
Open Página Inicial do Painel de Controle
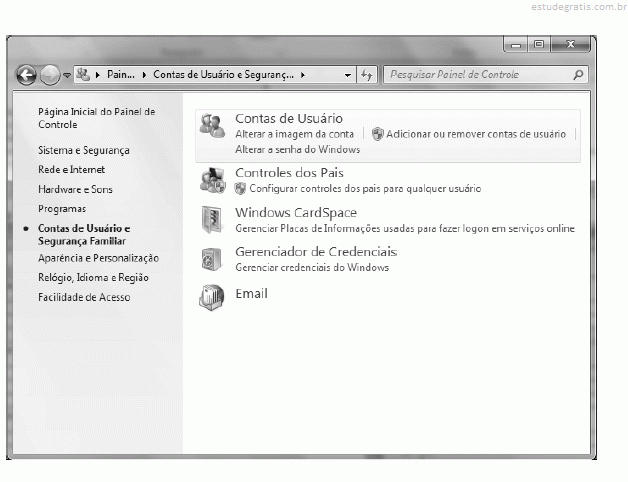coord(97,118)
